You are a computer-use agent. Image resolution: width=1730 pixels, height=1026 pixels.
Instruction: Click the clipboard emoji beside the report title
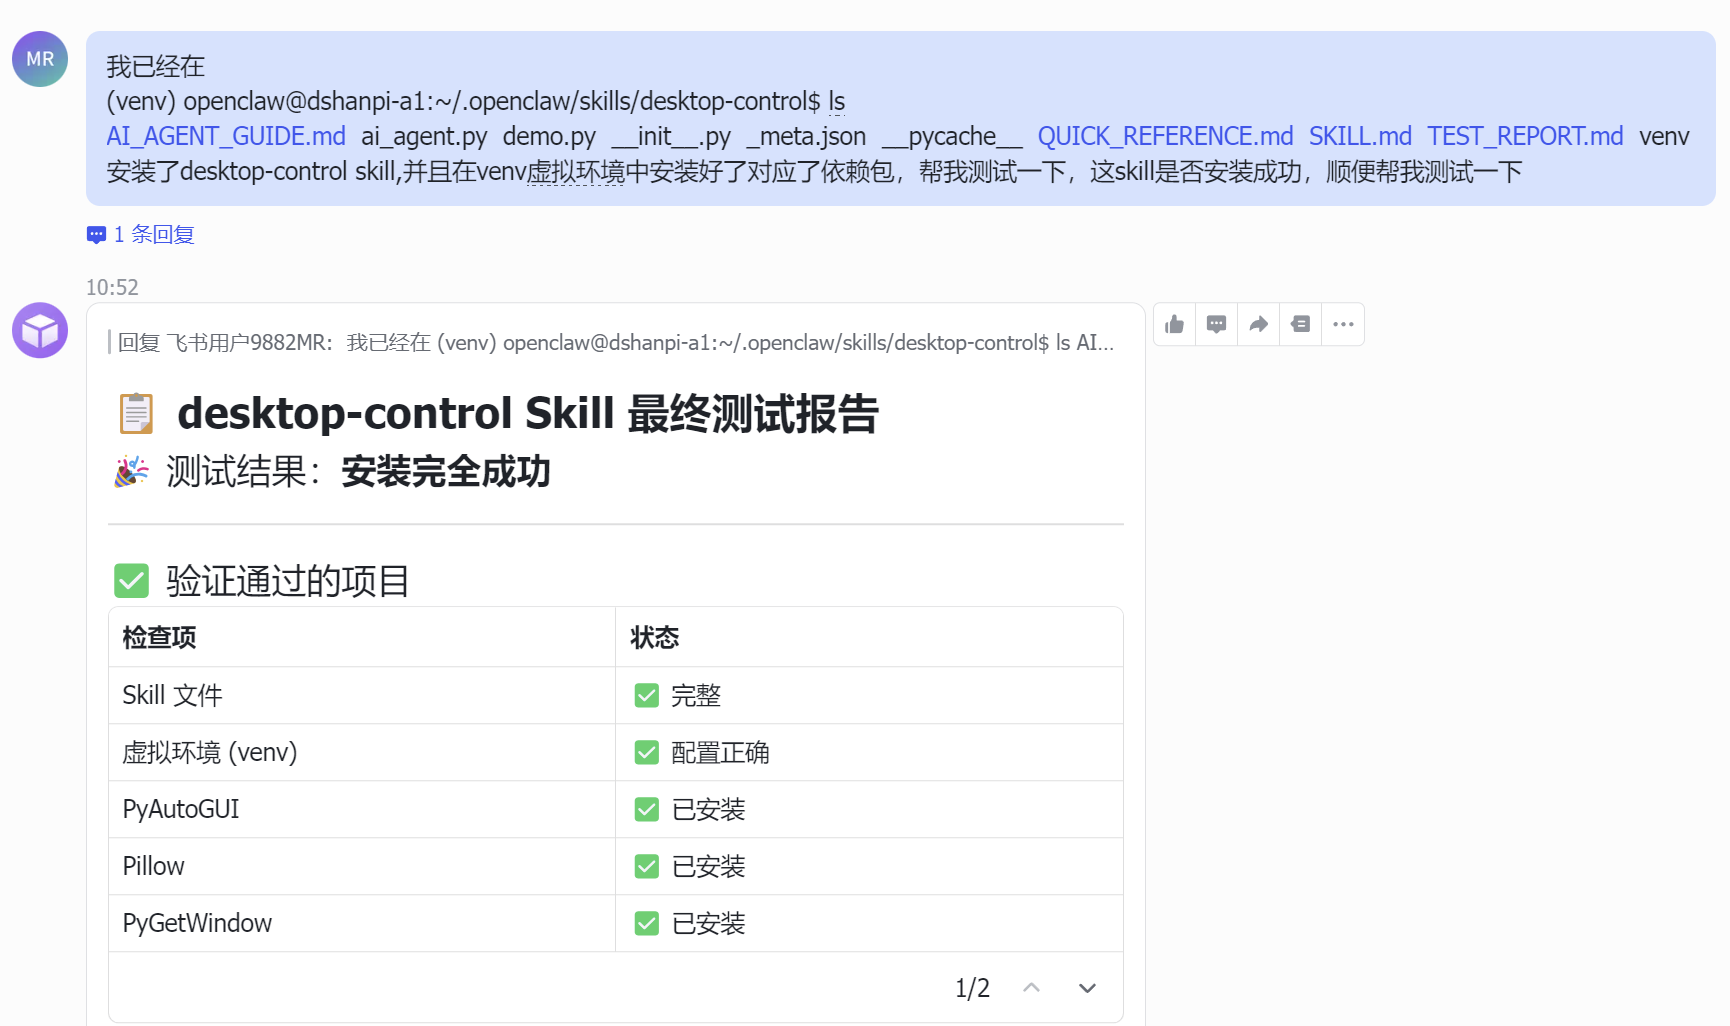pyautogui.click(x=136, y=413)
